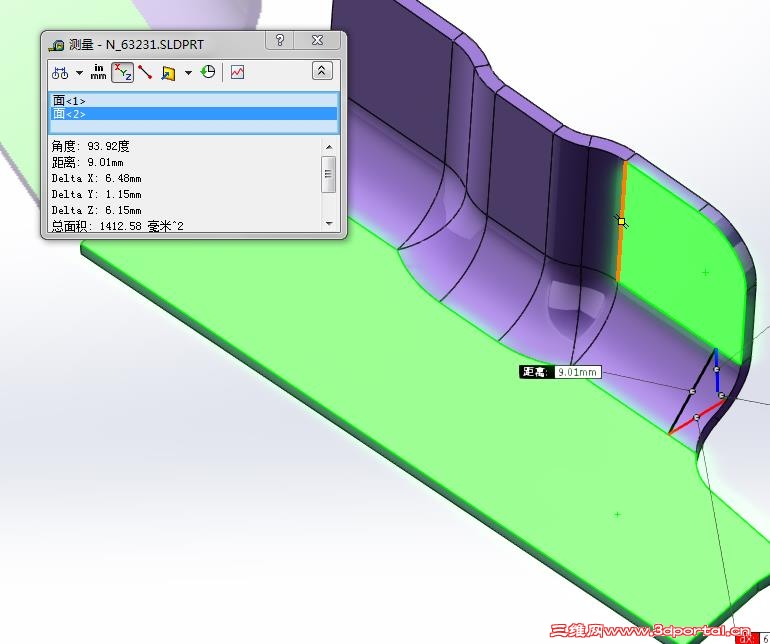Select 面<1> in the selection list

194,101
